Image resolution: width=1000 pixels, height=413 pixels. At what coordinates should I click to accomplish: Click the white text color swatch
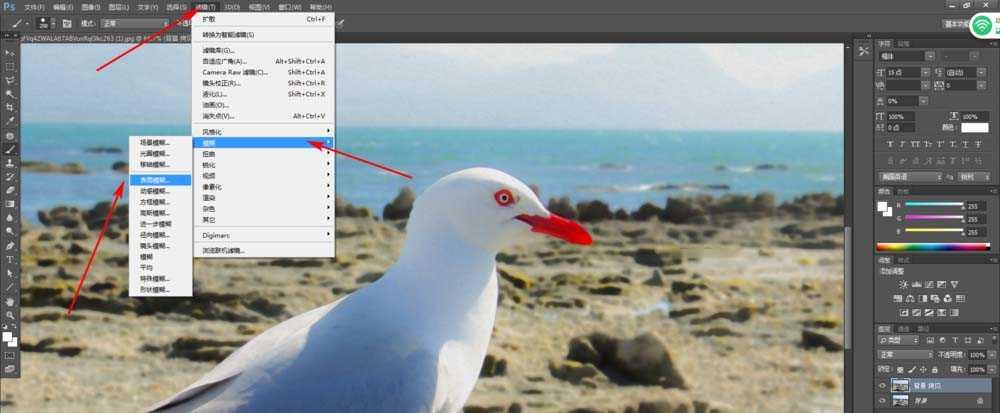tap(974, 128)
